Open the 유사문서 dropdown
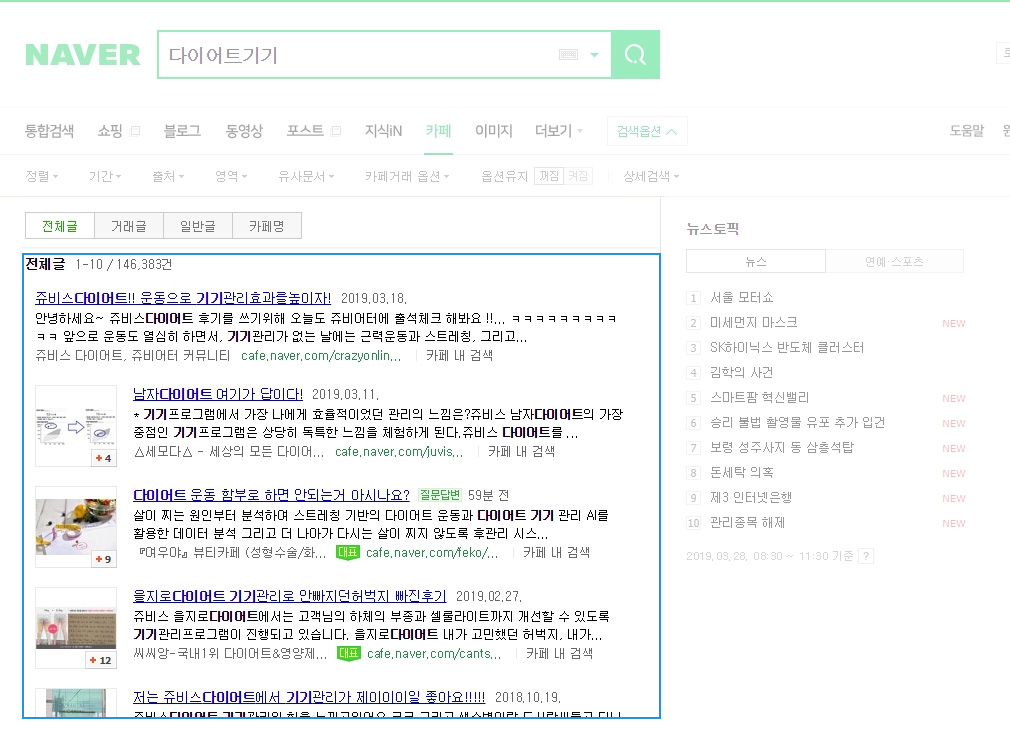The image size is (1010, 756). pos(306,176)
